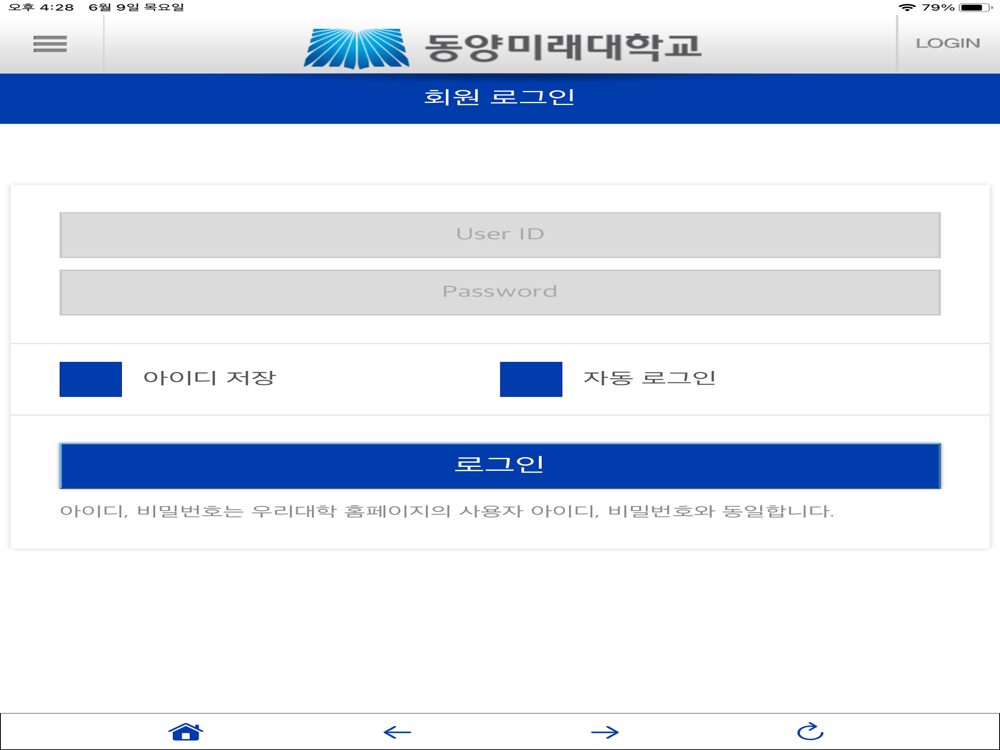The image size is (1000, 750).
Task: Focus the Password input field
Action: 500,292
